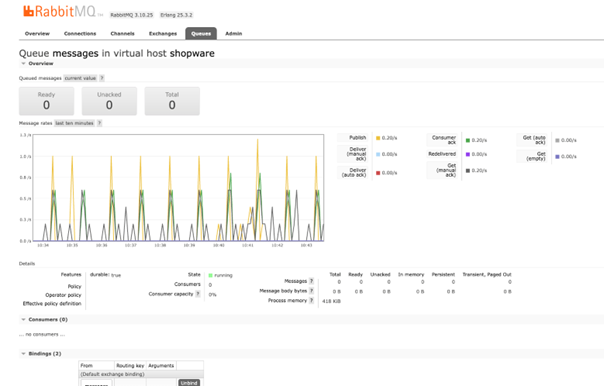Click light blue Deliver (manual ack) swatch
This screenshot has height=386, width=604.
[378, 154]
